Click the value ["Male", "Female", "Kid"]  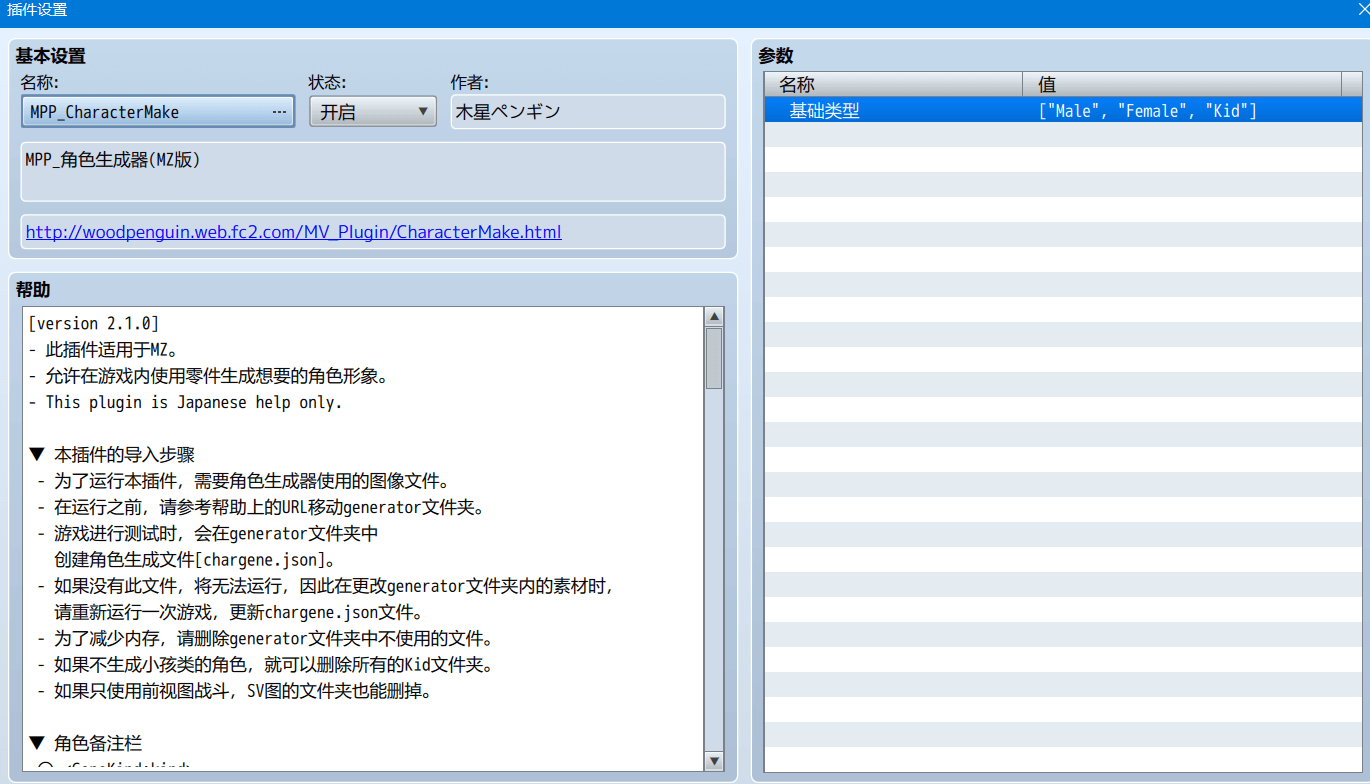(x=1148, y=111)
